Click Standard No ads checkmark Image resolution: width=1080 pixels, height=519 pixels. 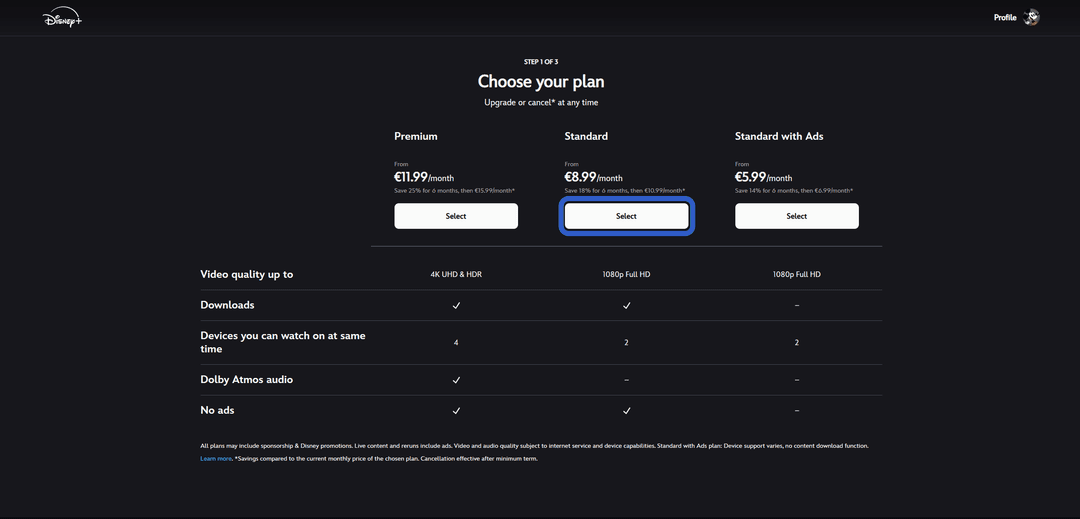(x=626, y=411)
